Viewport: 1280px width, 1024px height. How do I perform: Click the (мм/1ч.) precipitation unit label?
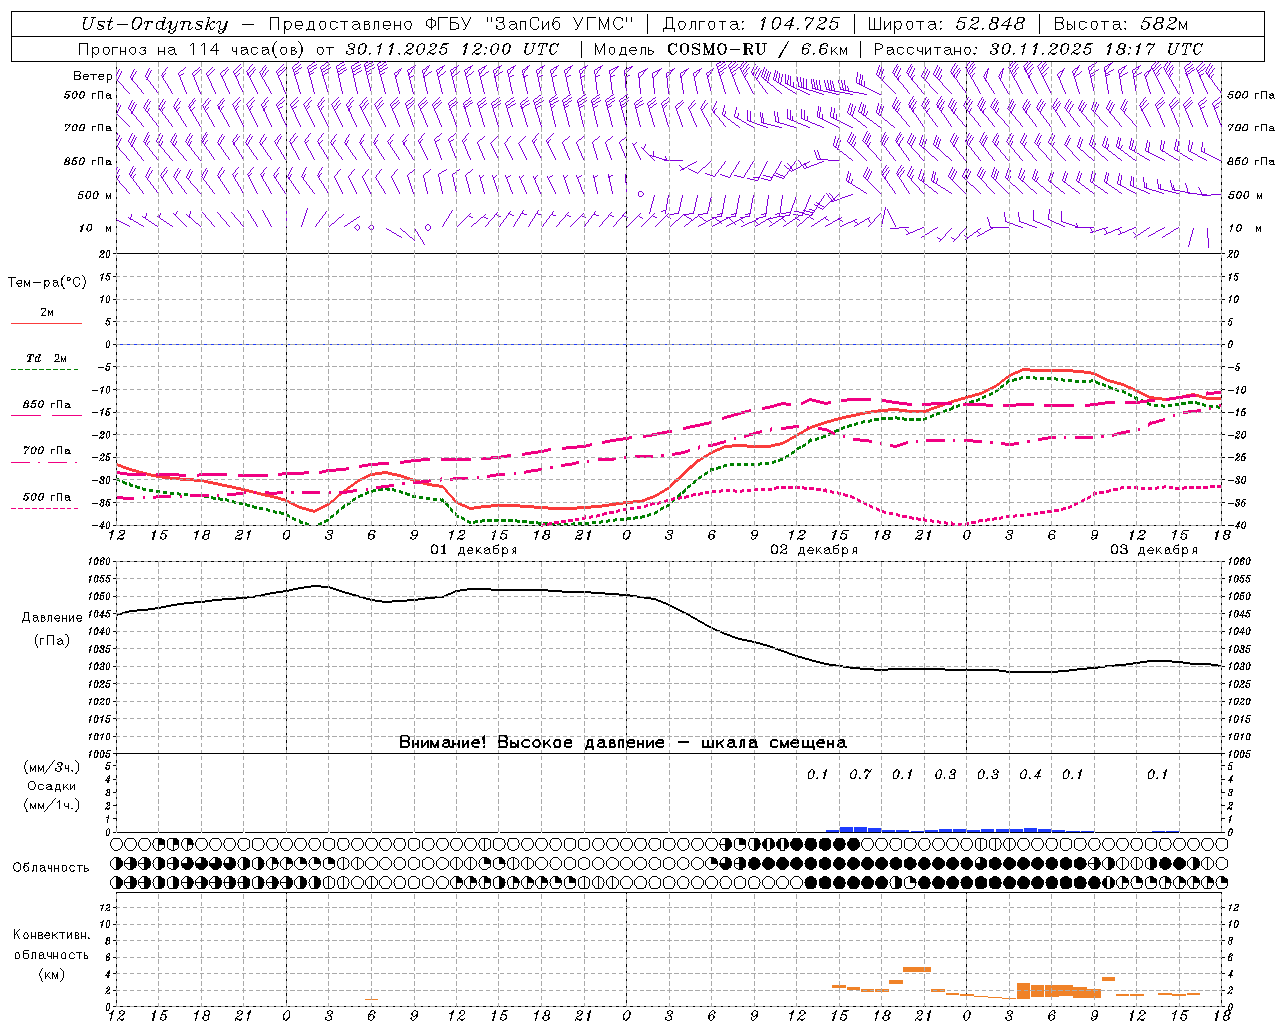coord(51,805)
